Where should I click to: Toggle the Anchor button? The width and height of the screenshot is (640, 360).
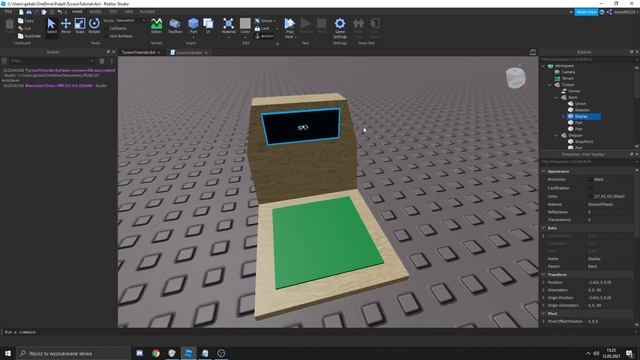tap(264, 36)
